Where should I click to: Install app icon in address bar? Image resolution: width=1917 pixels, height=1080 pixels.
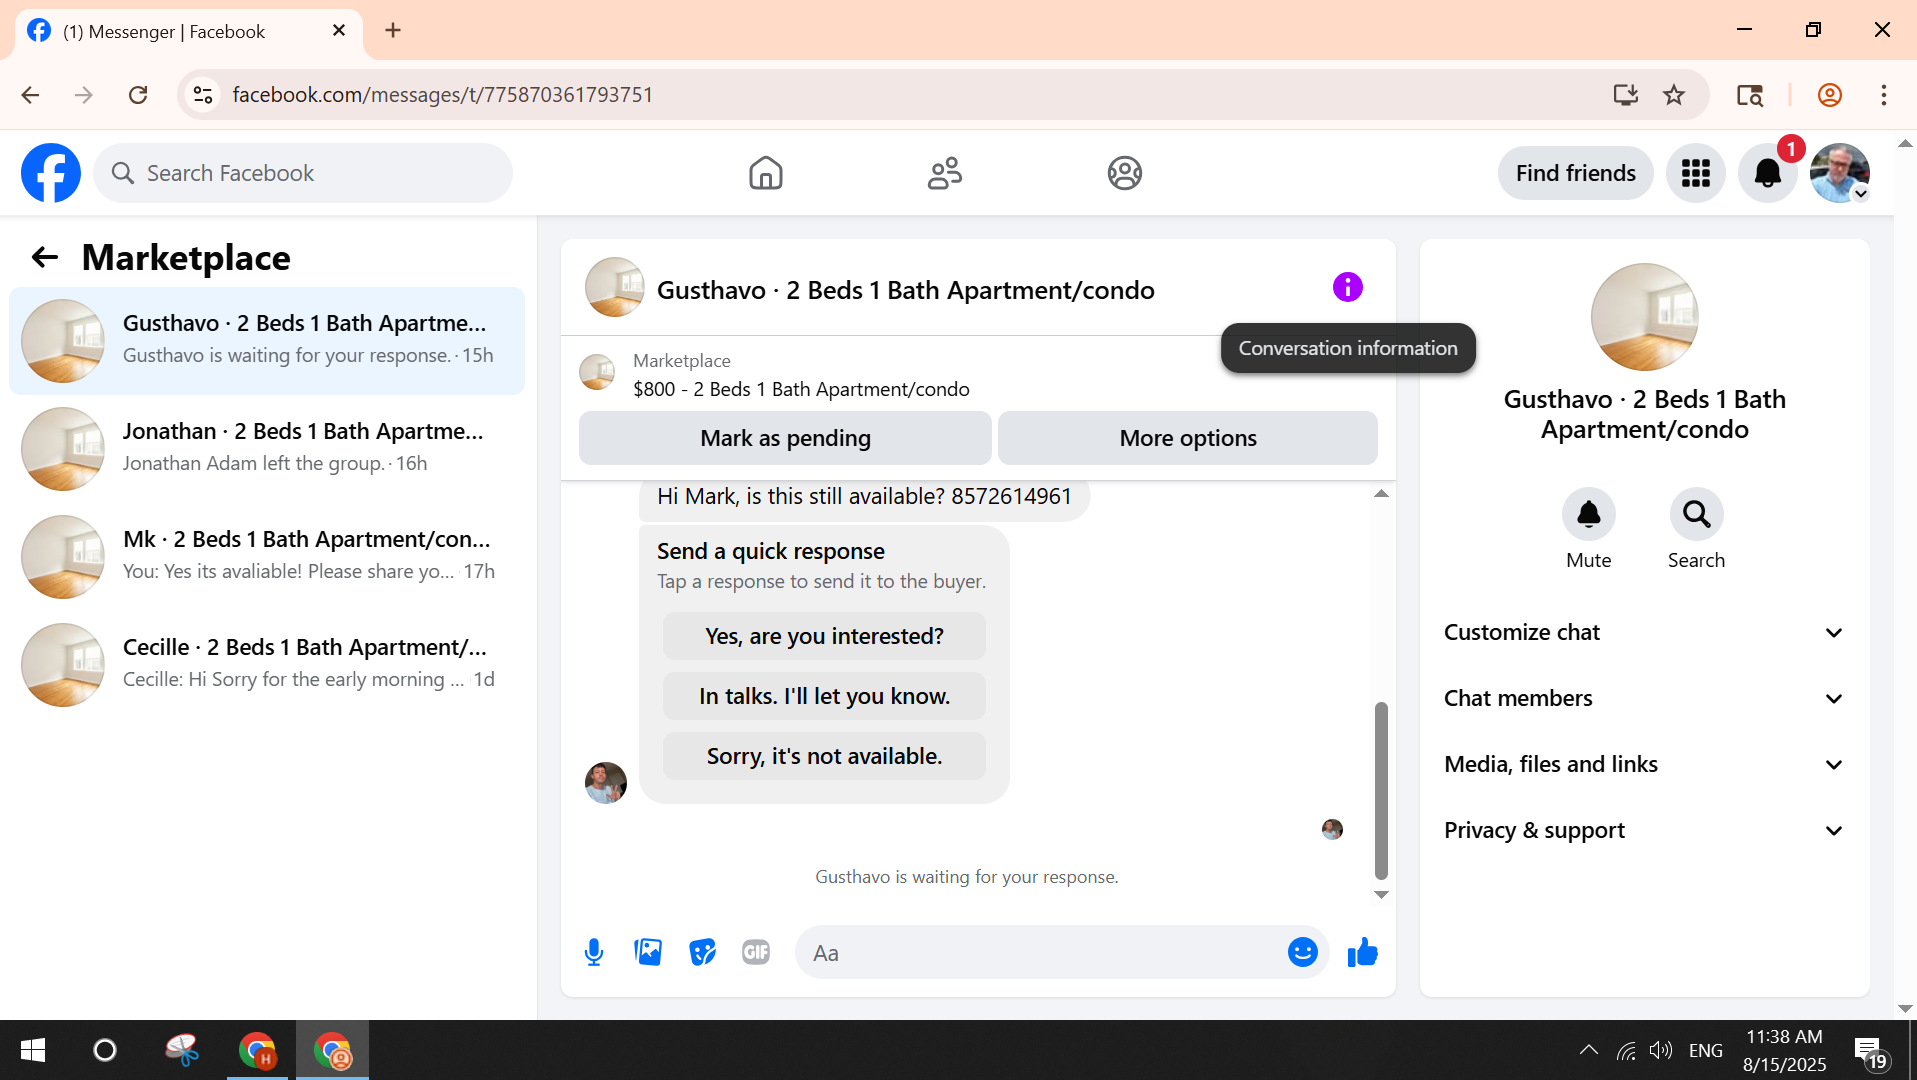pyautogui.click(x=1626, y=95)
